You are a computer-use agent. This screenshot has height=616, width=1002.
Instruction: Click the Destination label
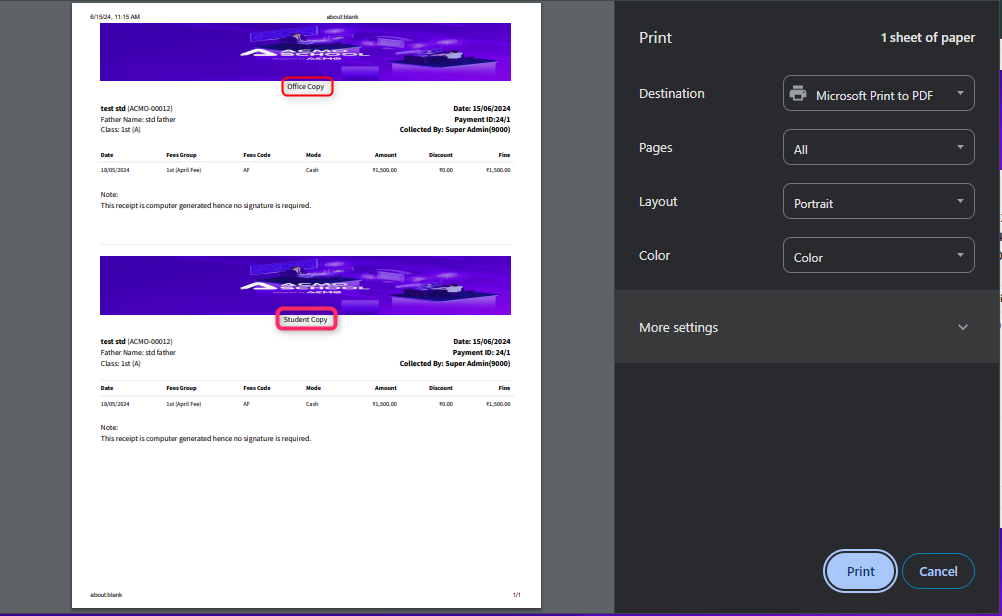click(x=671, y=94)
